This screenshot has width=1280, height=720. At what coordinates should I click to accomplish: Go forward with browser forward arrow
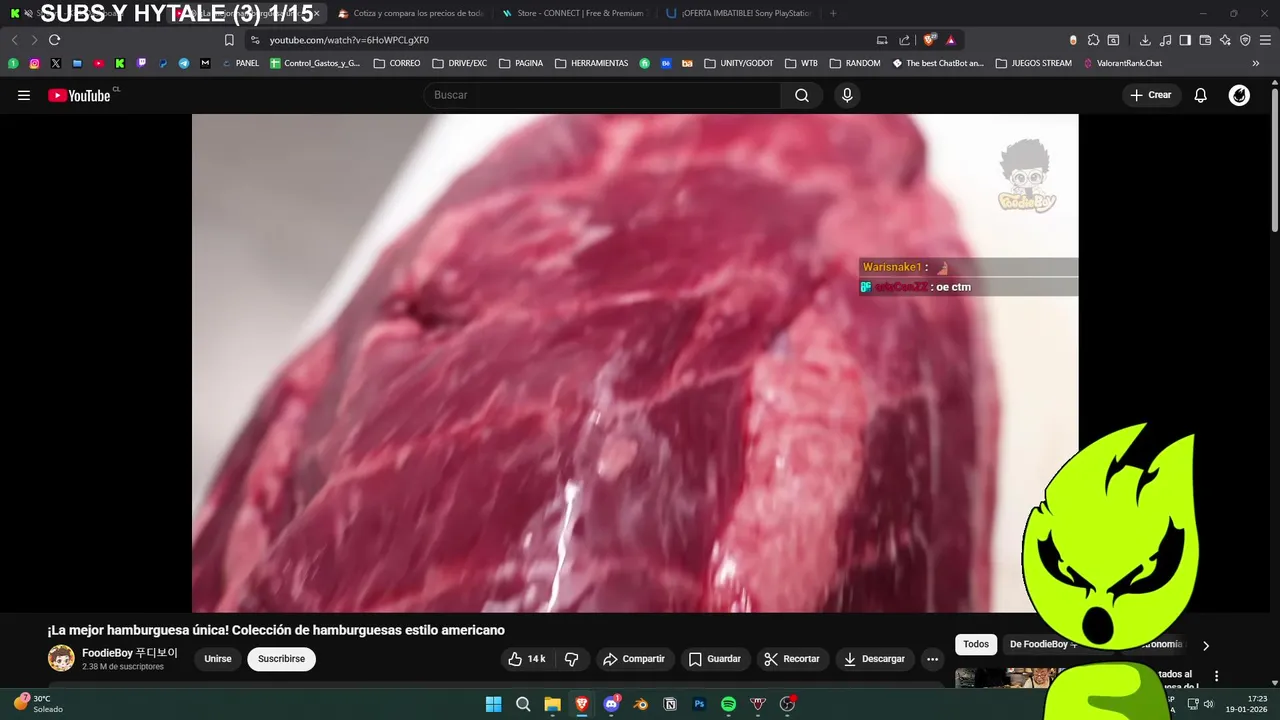pos(33,40)
